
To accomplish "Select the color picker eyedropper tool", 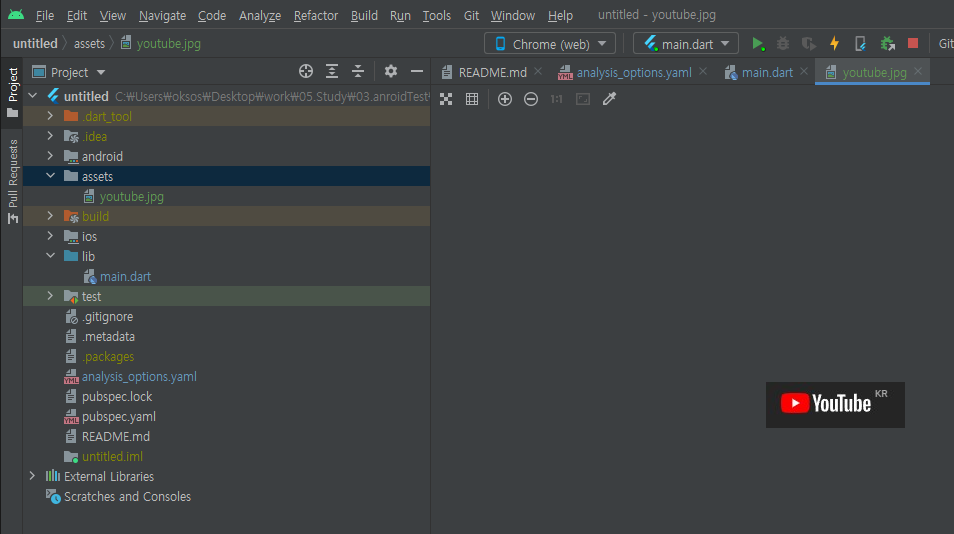I will (609, 99).
